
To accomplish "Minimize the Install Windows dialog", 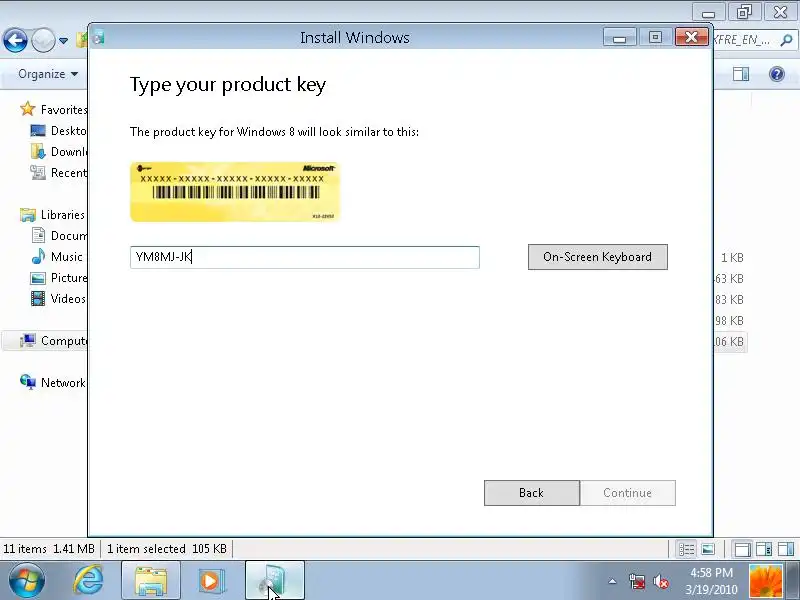I will [619, 37].
